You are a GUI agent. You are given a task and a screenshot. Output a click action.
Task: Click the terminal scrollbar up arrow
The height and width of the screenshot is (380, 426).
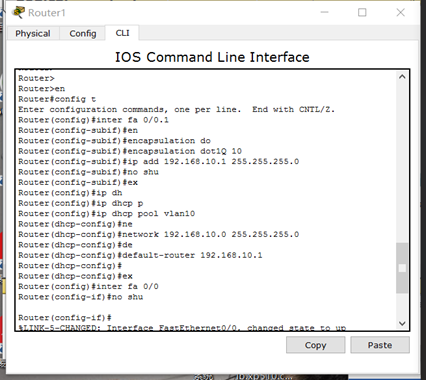tap(402, 77)
